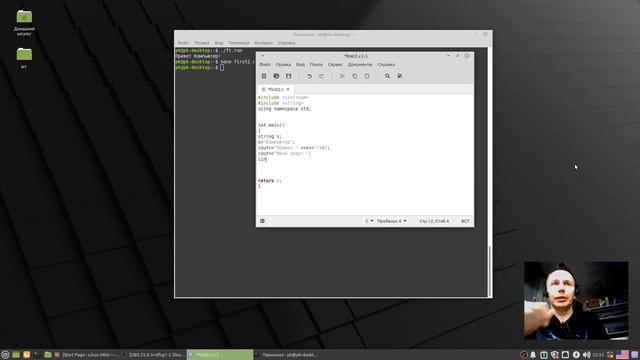Image resolution: width=640 pixels, height=360 pixels.
Task: Click the Find magnifier icon in editor toolbar
Action: click(x=387, y=76)
